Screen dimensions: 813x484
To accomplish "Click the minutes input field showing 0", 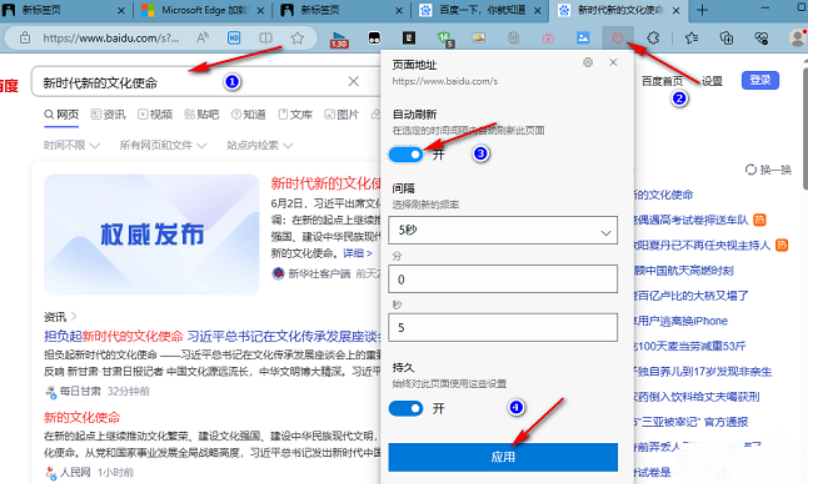I will point(503,279).
